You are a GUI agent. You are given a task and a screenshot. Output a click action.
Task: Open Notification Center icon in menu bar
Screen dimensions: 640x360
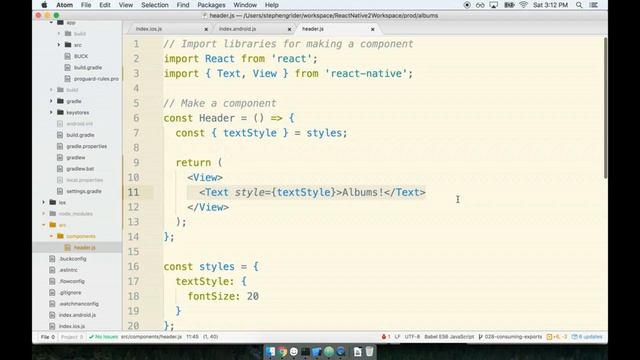(594, 5)
